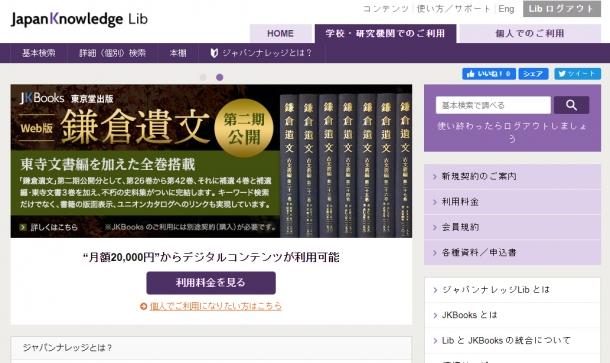Focus the 基本検索で調べる search field
This screenshot has height=363, width=610.
493,105
